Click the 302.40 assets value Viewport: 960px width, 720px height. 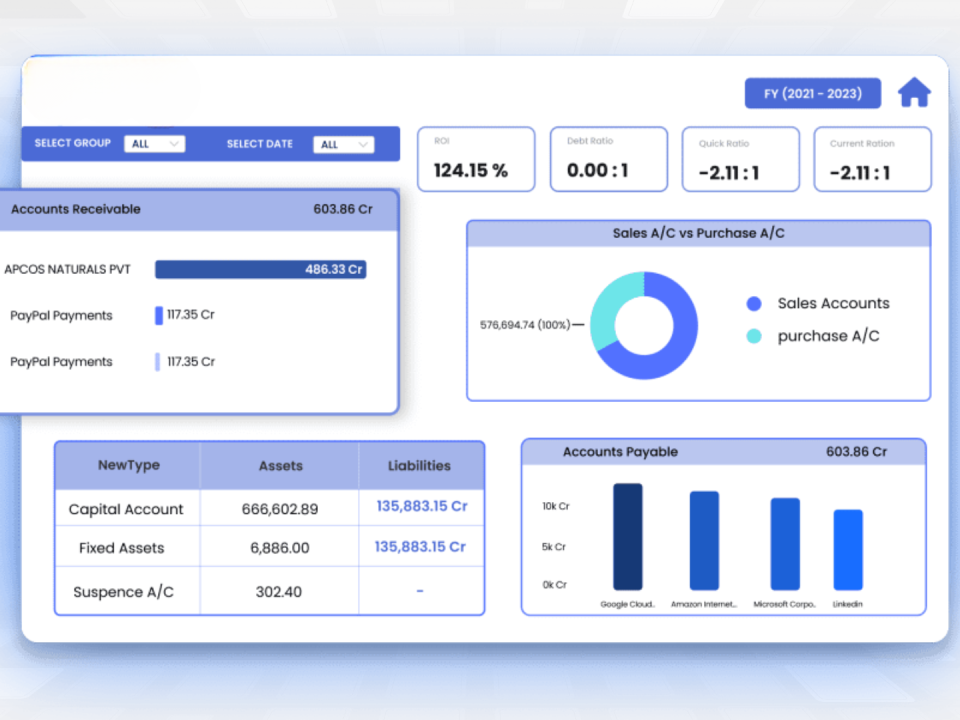point(279,592)
